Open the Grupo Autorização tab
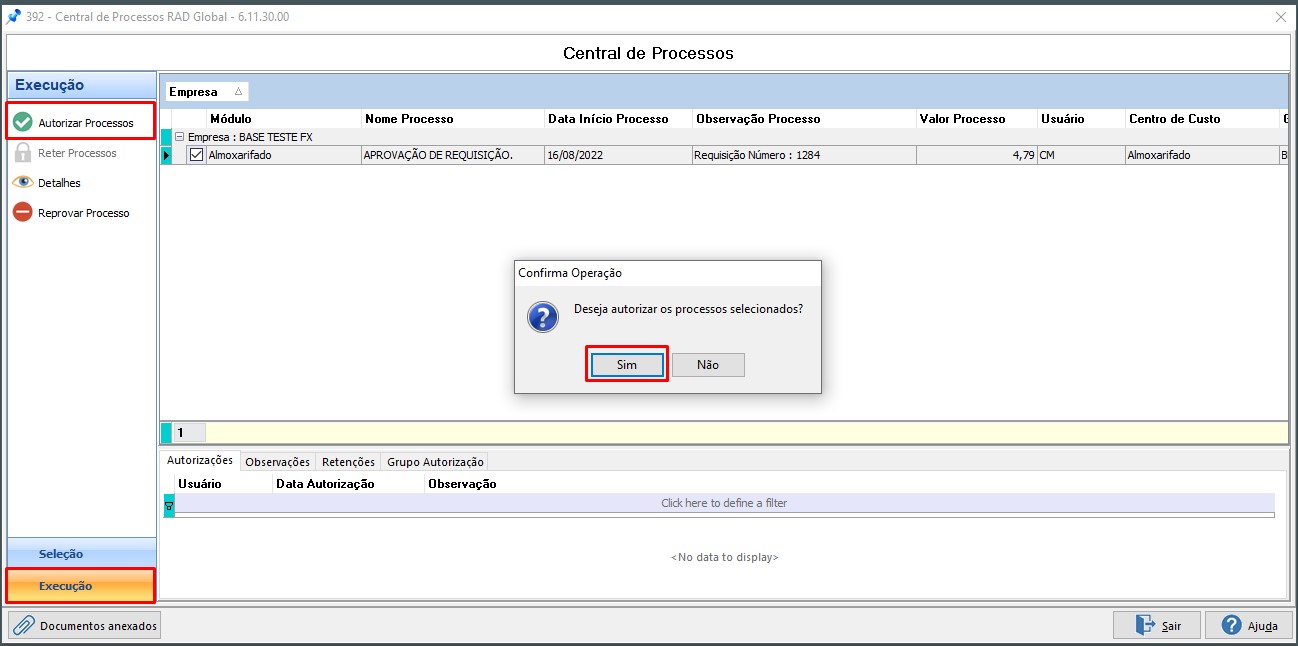This screenshot has width=1298, height=646. coord(435,462)
